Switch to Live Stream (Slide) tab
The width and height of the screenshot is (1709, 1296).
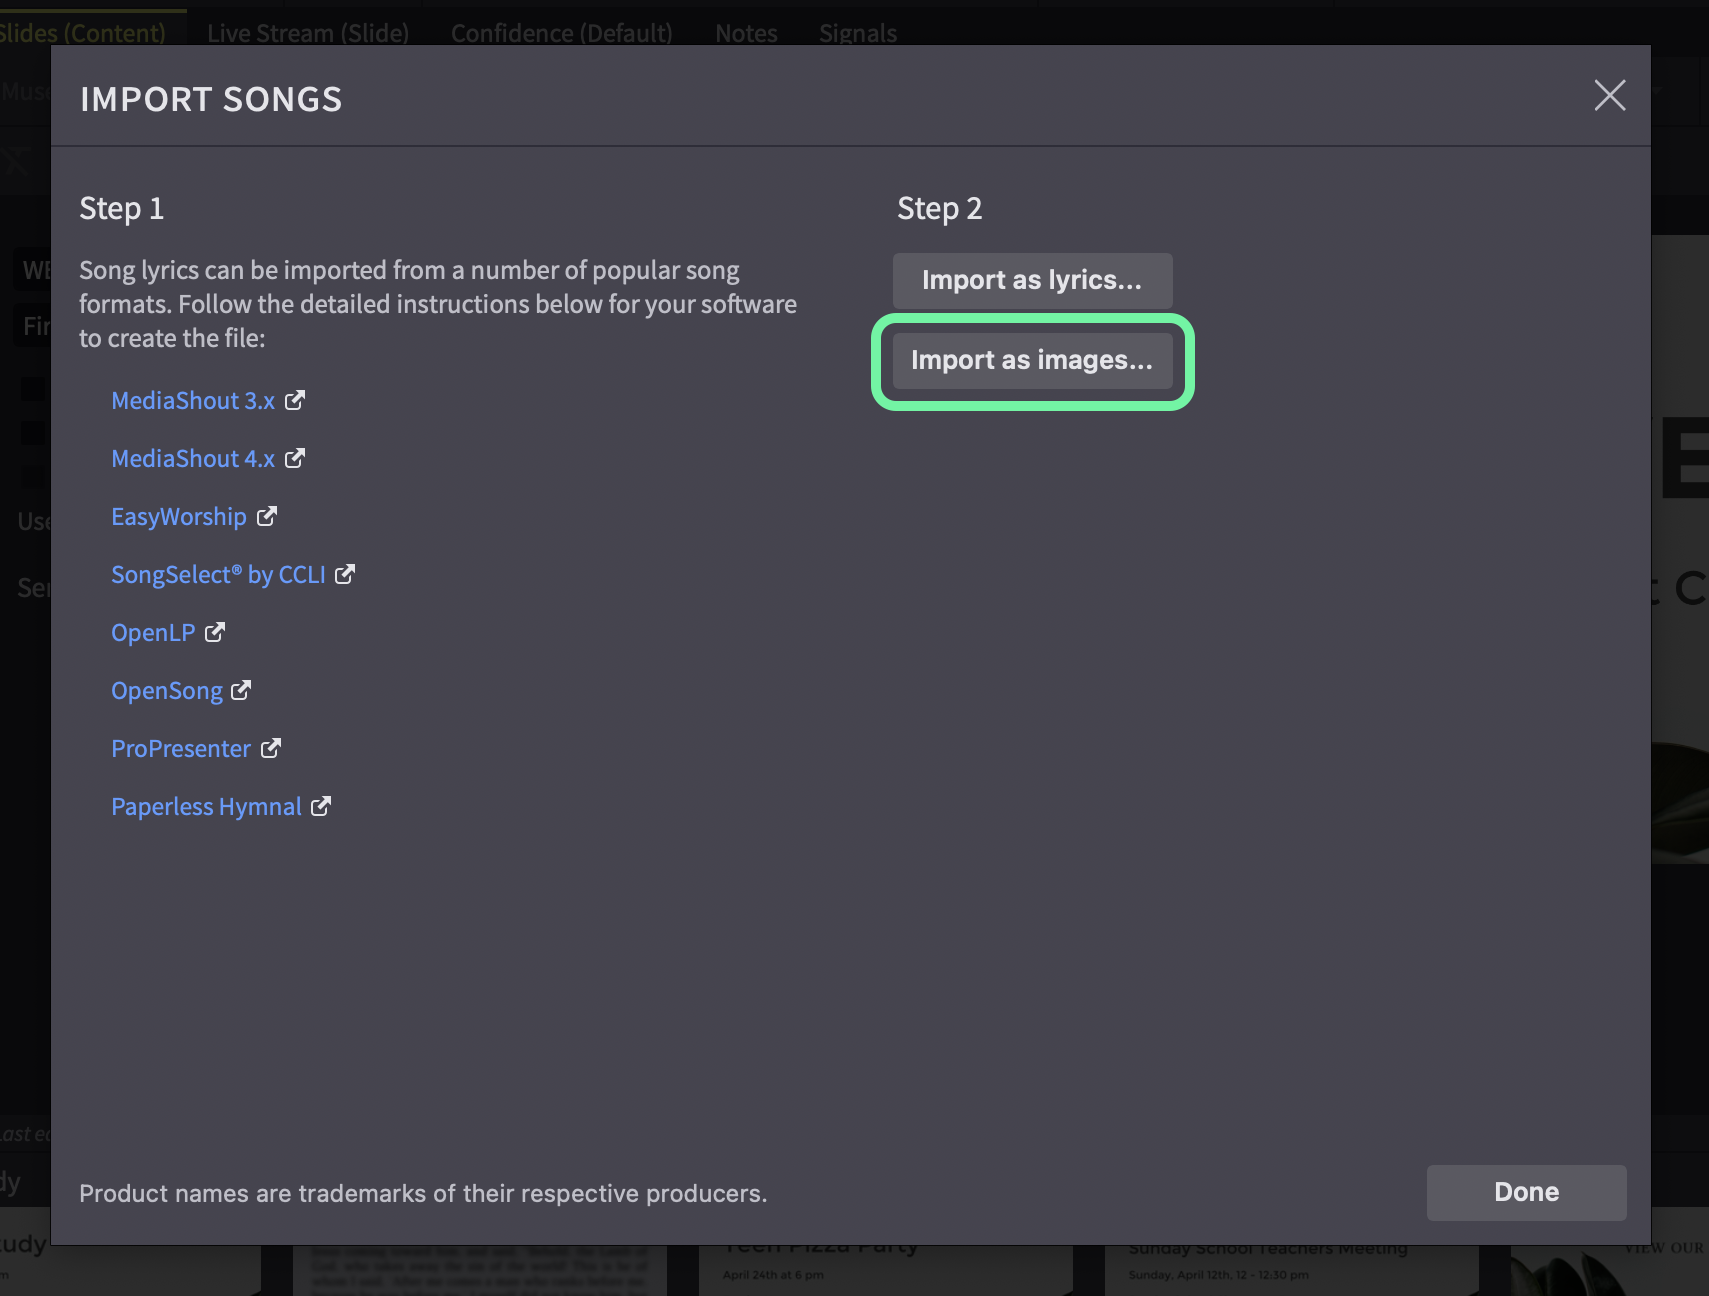point(308,33)
